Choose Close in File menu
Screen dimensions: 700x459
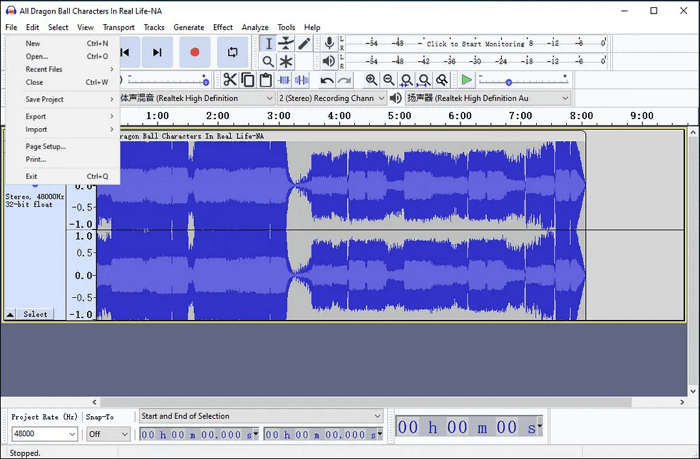tap(63, 82)
